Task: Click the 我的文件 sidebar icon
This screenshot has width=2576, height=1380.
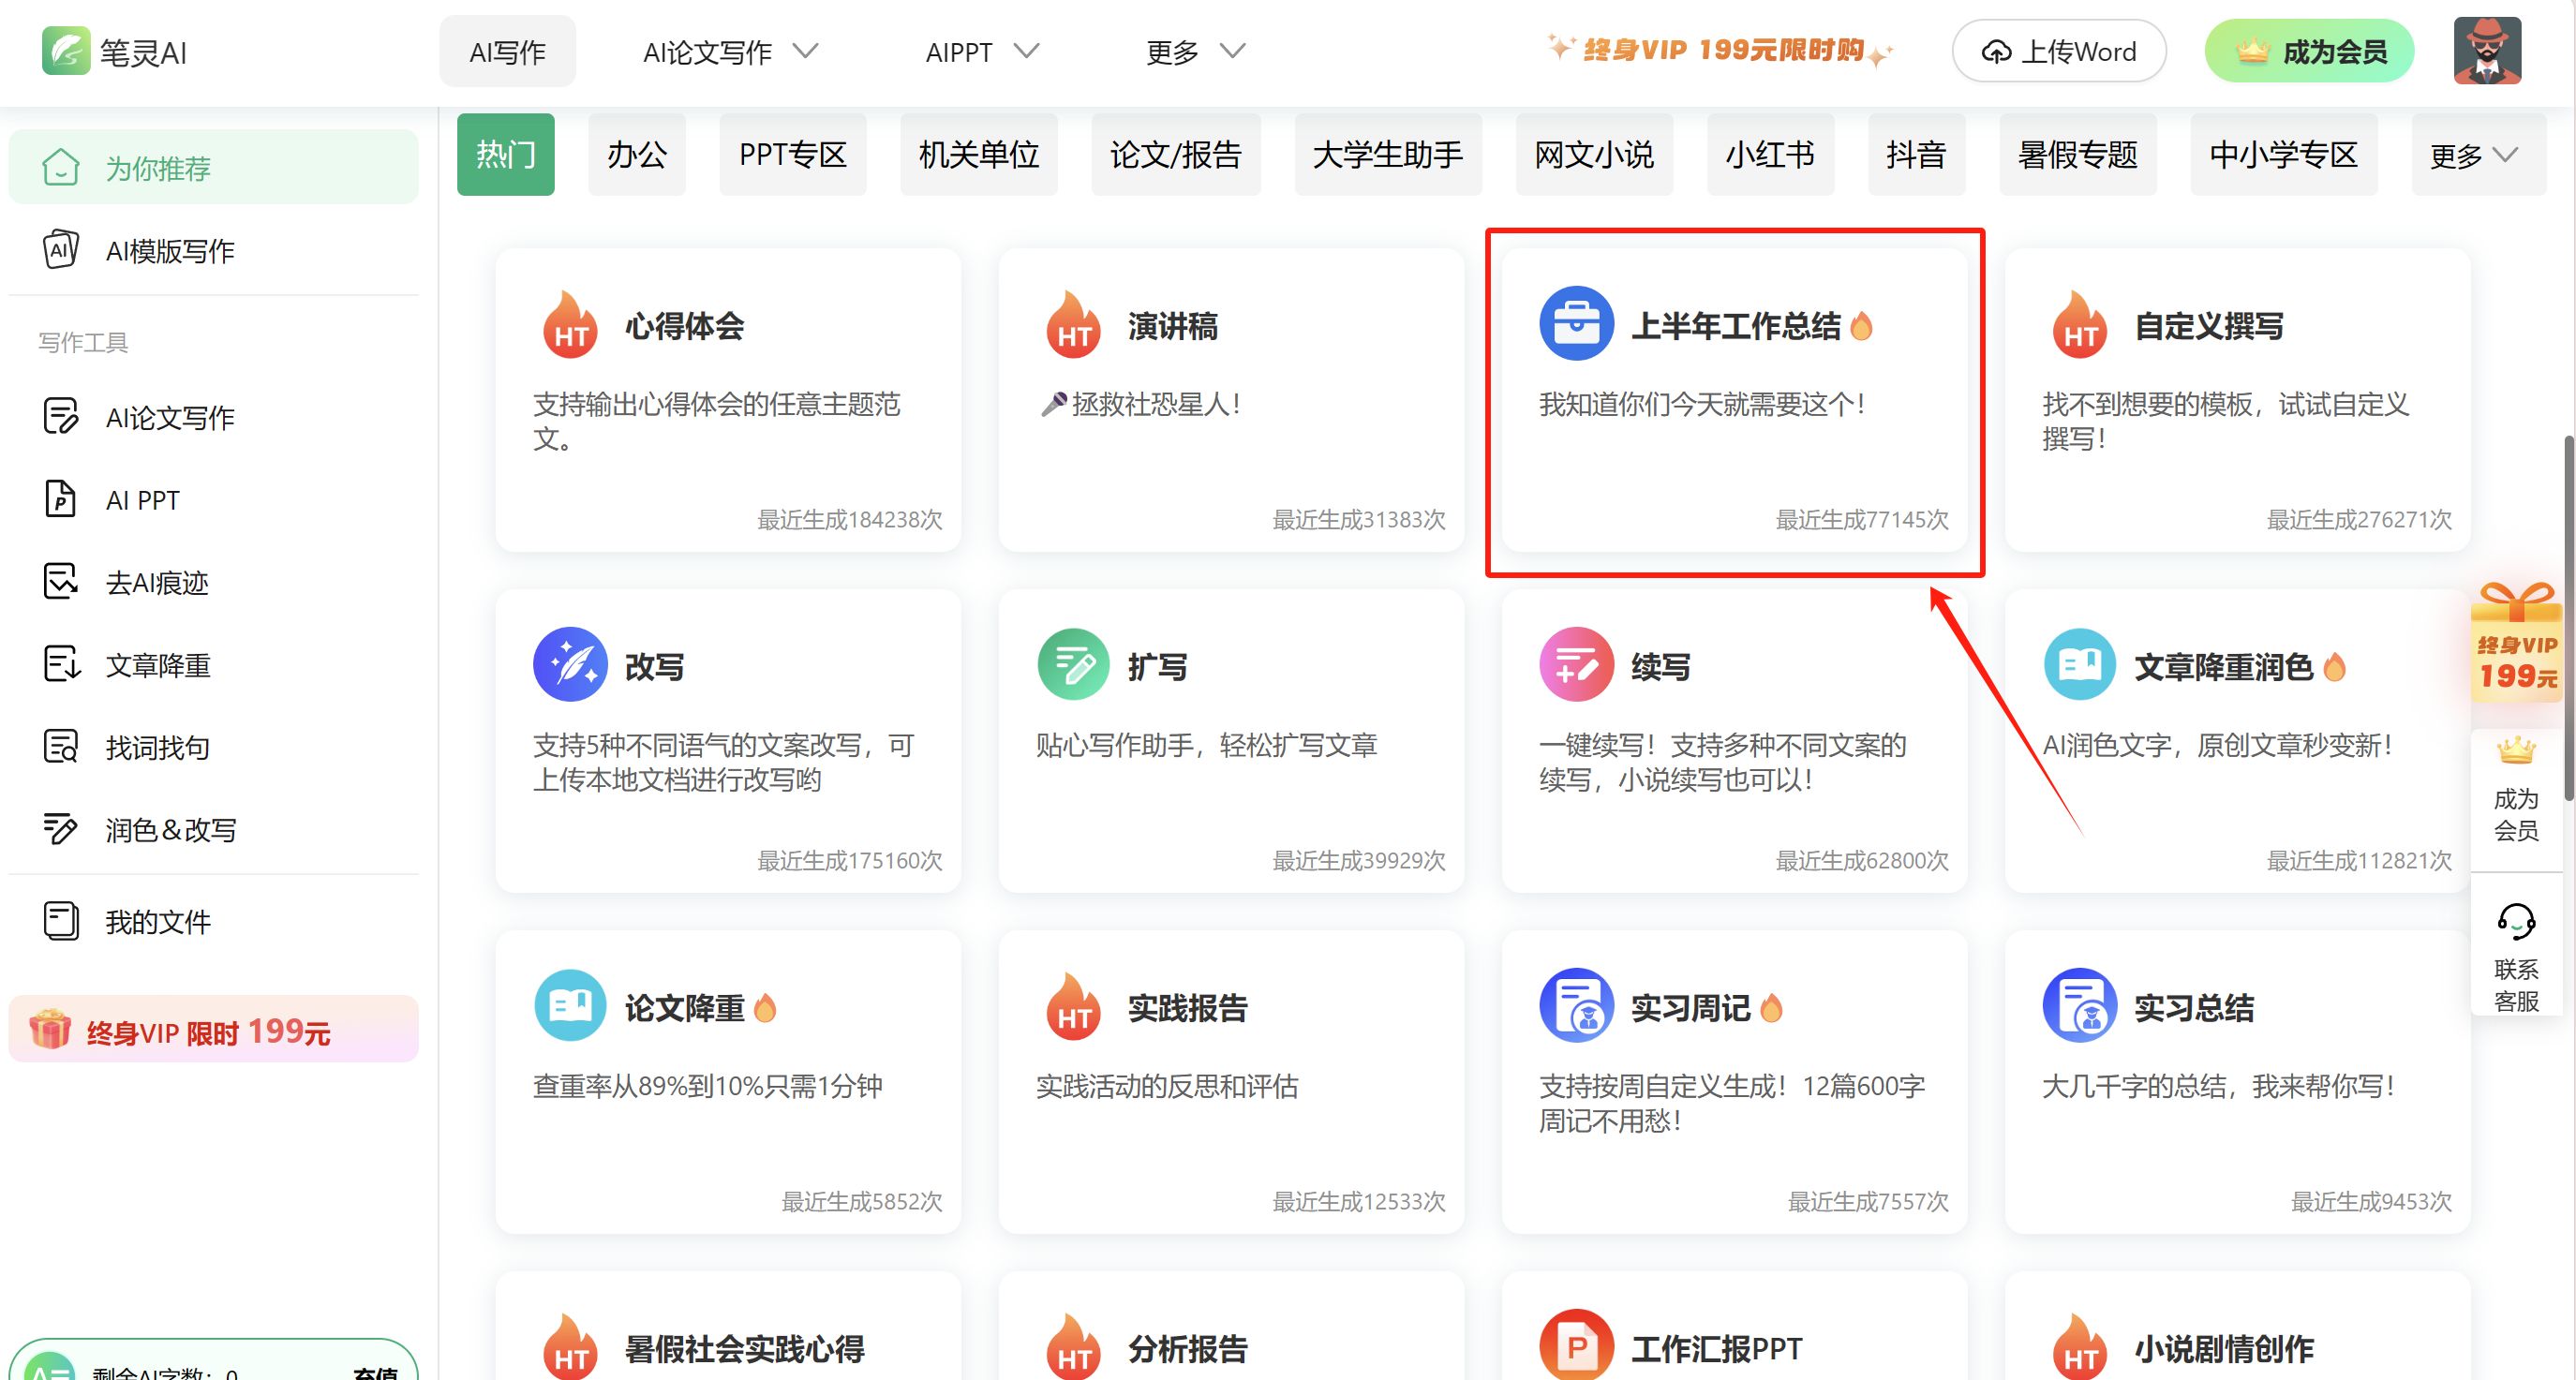Action: point(60,921)
